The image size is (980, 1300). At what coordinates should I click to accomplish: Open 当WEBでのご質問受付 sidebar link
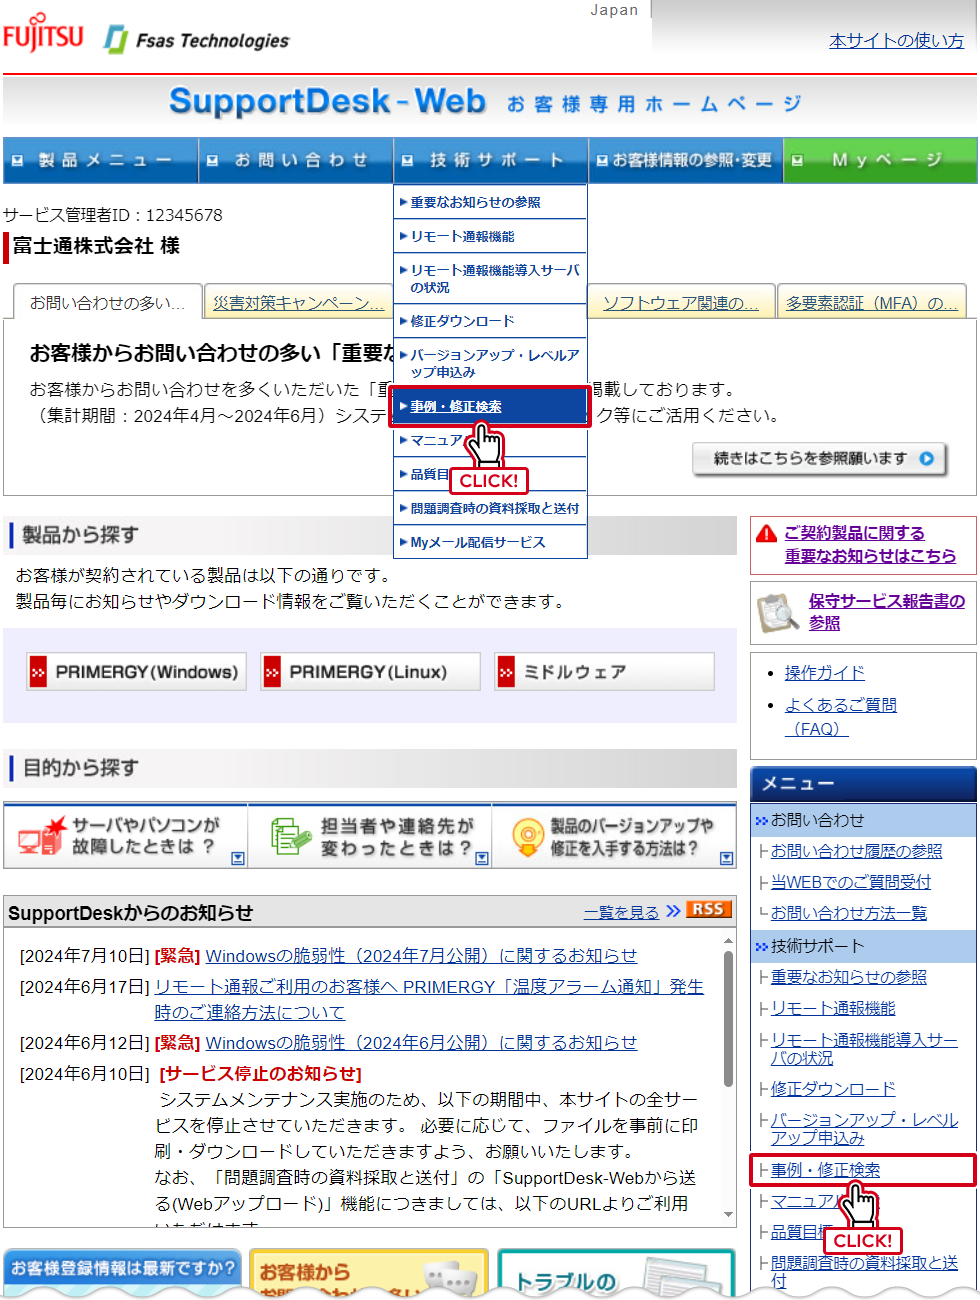coord(851,882)
